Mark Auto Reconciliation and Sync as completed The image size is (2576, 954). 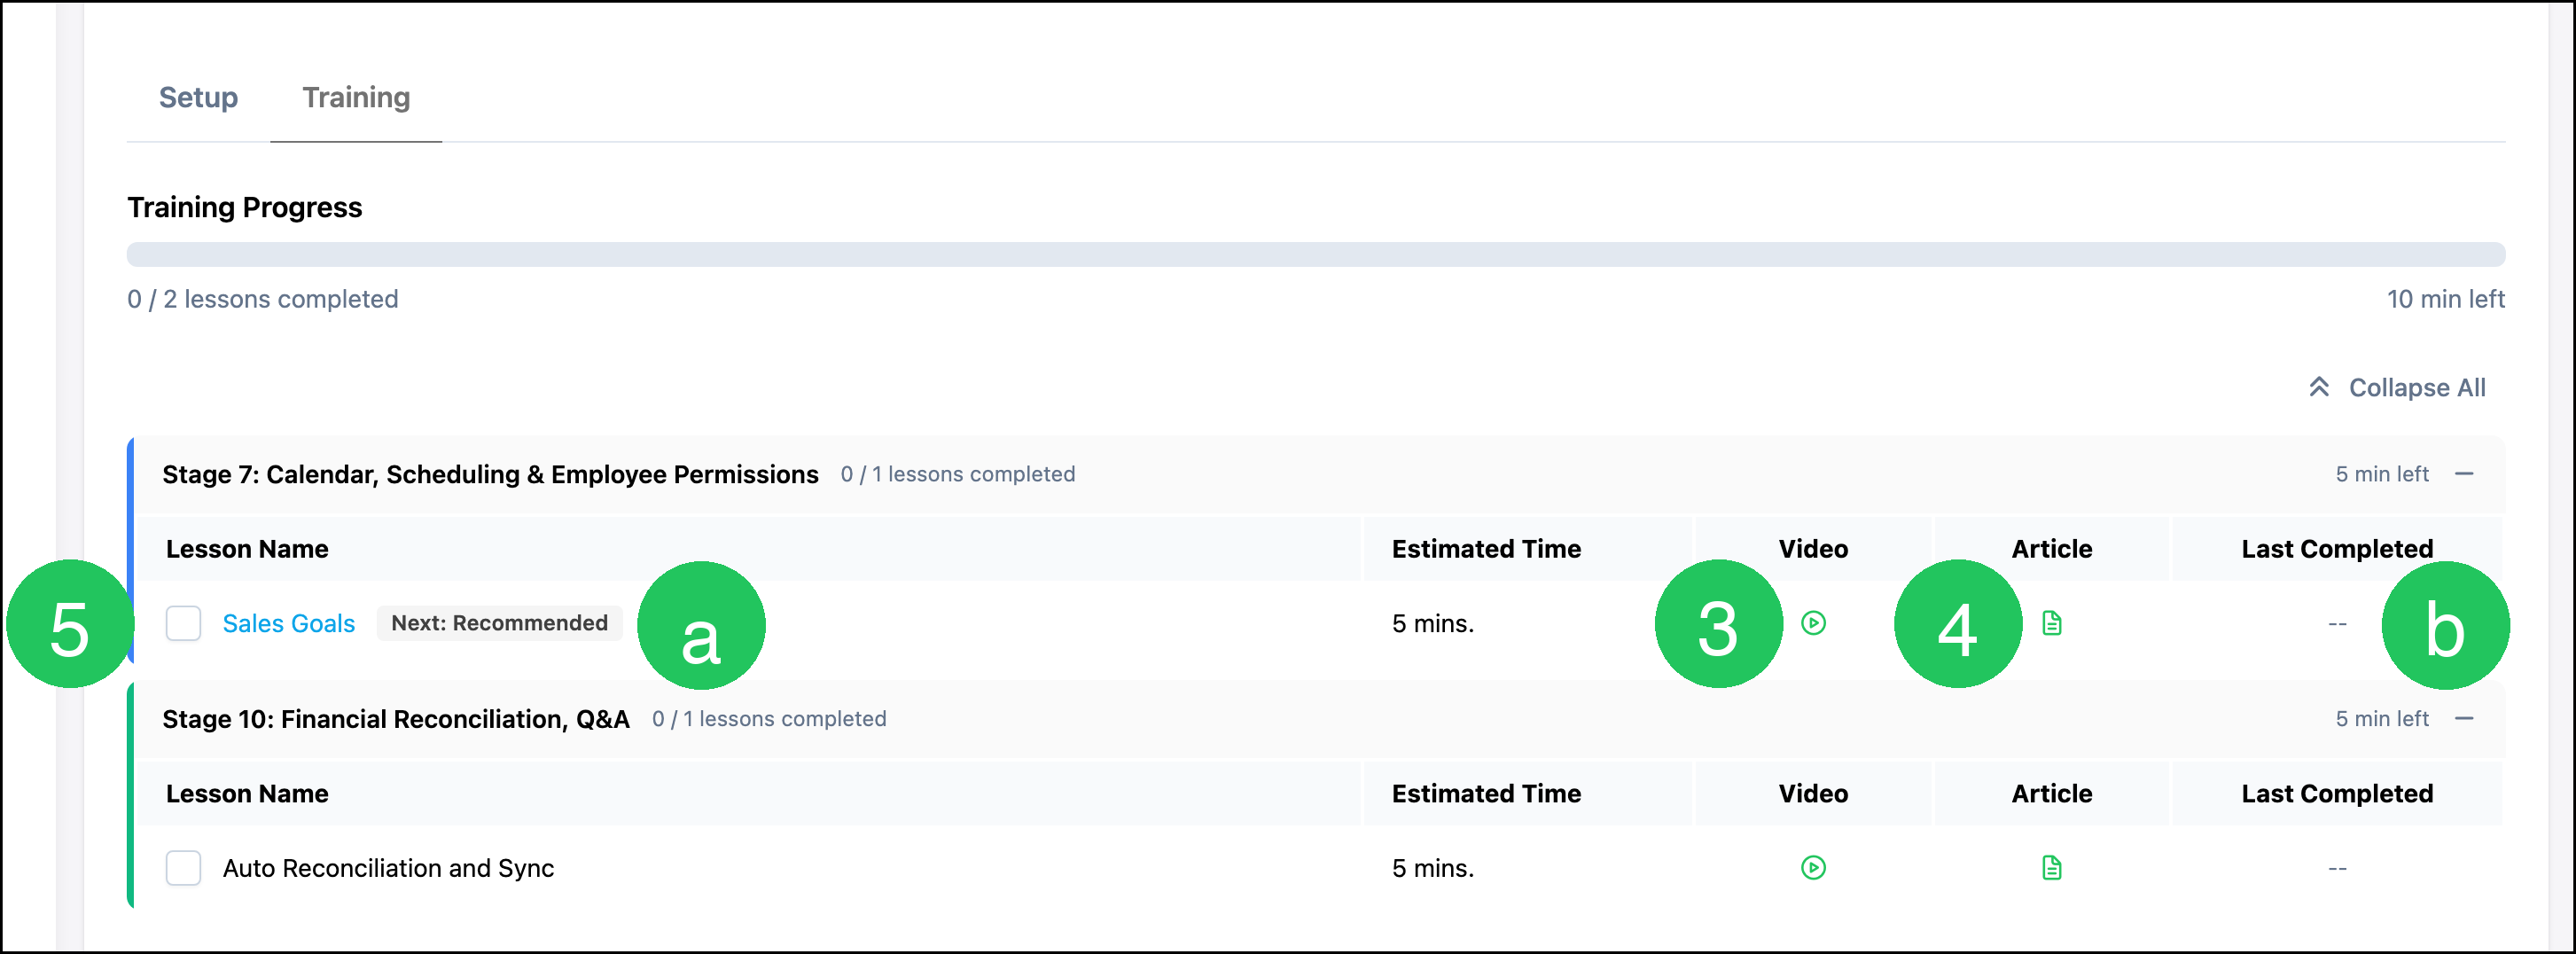coord(183,867)
